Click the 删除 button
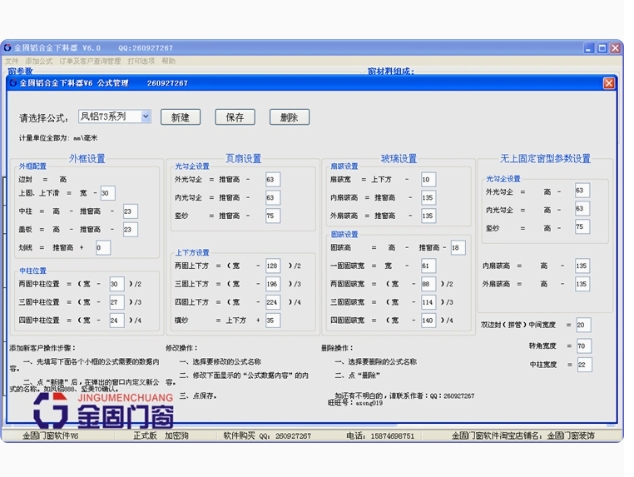Screen dimensions: 634x477 tap(289, 117)
